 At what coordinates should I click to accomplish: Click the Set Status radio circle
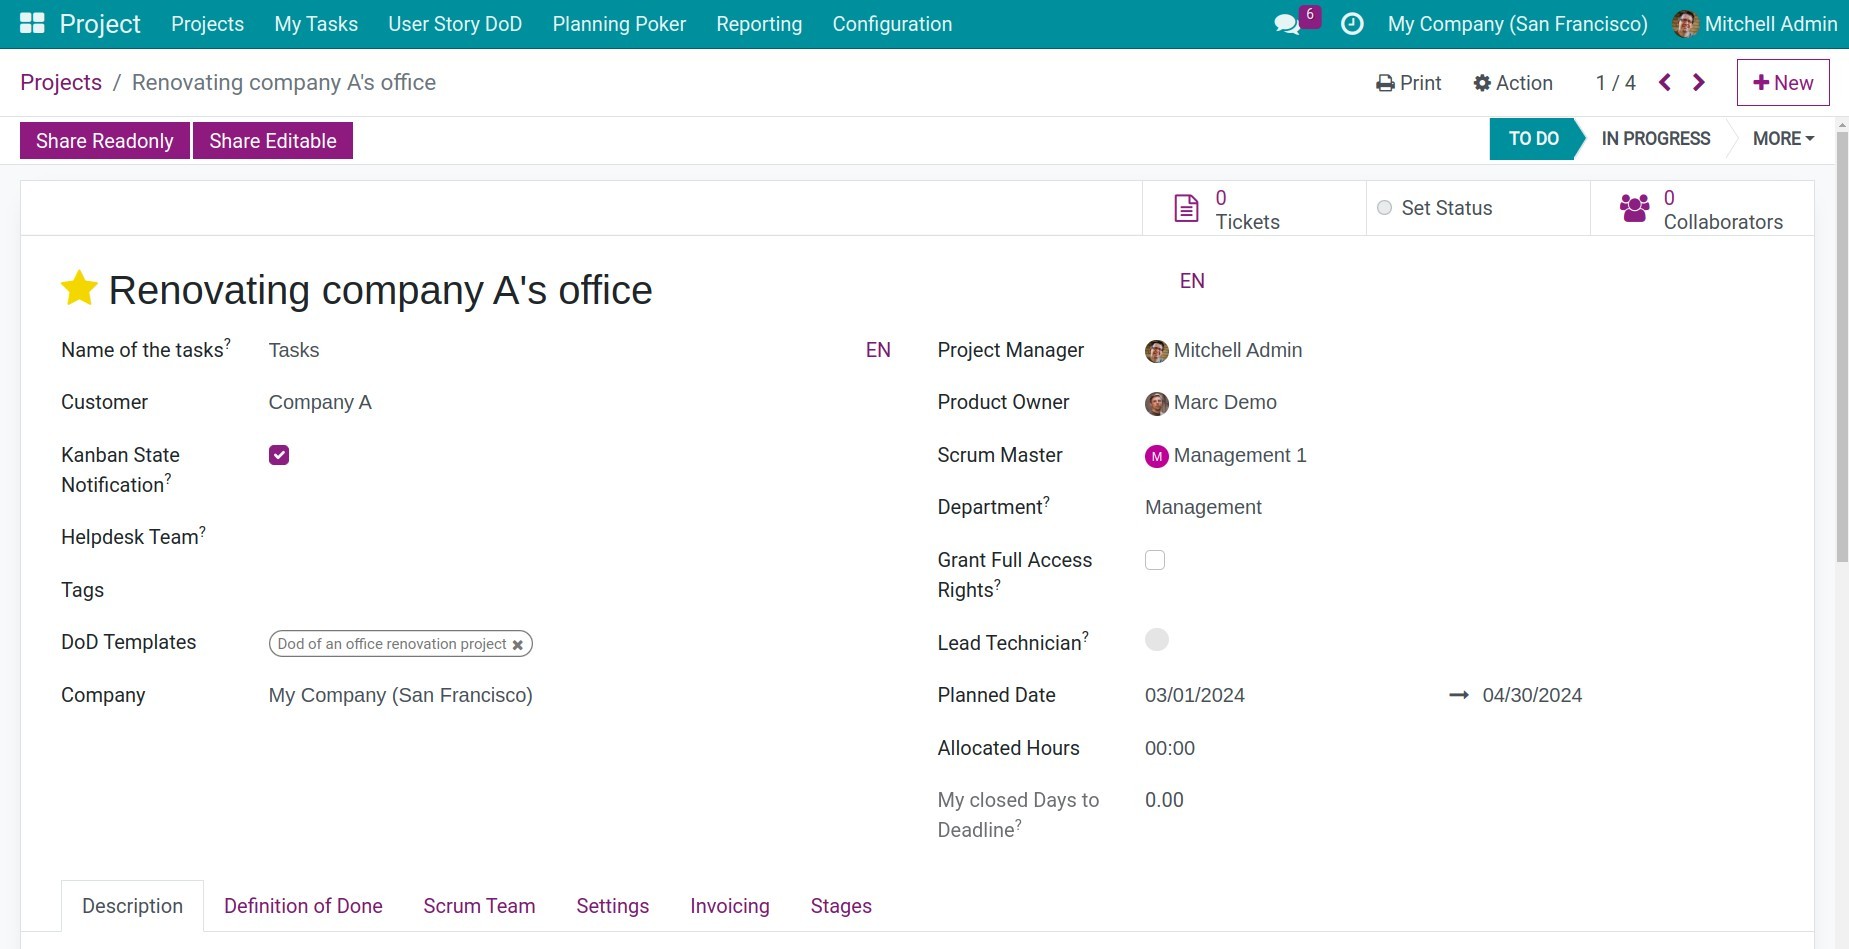(1384, 208)
